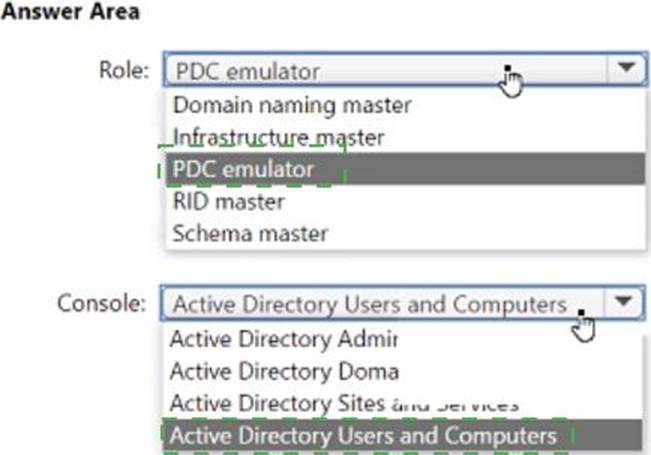Screen dimensions: 651x455
Task: Pick RID master from the Role list
Action: [x=228, y=201]
